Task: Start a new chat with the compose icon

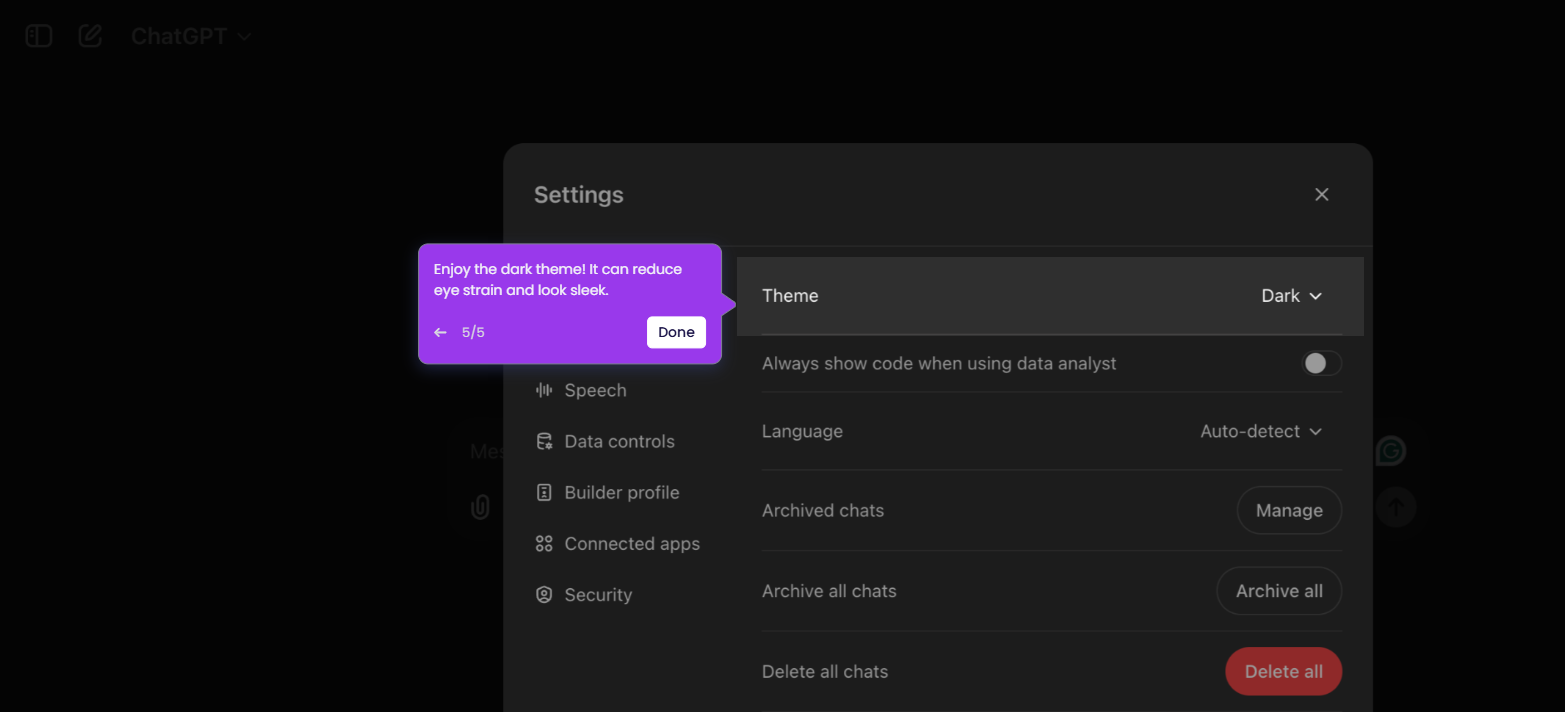Action: [x=89, y=35]
